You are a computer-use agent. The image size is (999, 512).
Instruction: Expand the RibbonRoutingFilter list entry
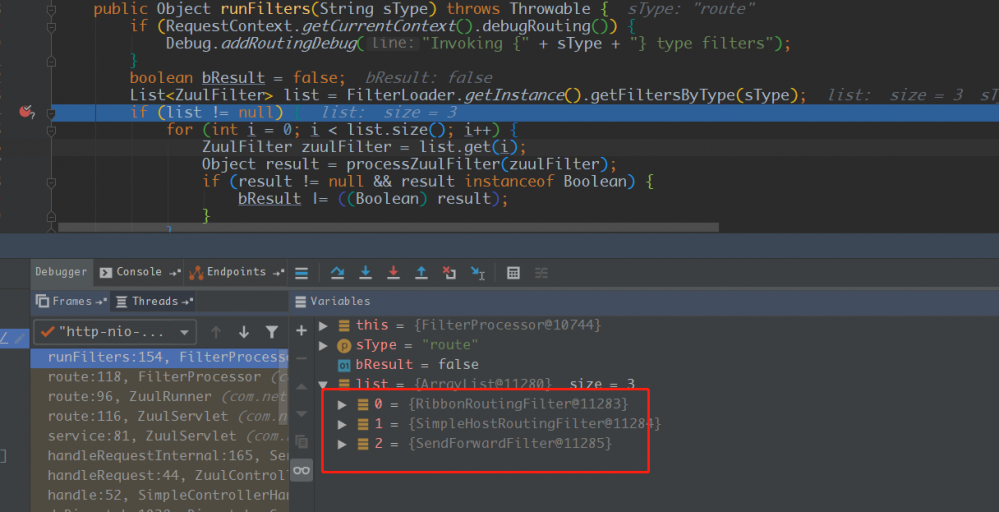[x=342, y=404]
